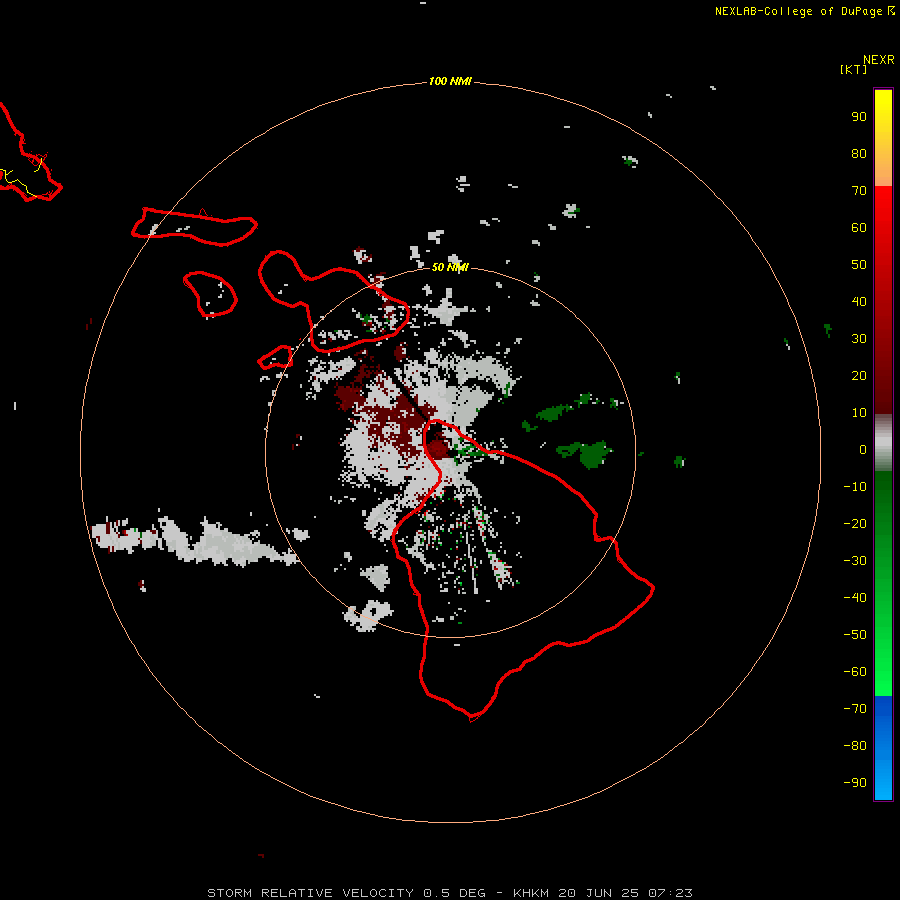Click the 20 value on velocity scale
The image size is (900, 900).
click(859, 375)
